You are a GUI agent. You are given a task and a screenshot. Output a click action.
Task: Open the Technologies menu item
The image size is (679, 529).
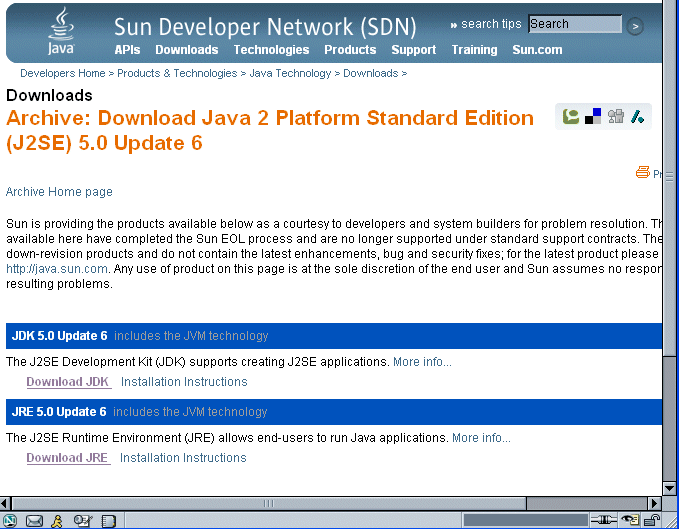pyautogui.click(x=271, y=50)
